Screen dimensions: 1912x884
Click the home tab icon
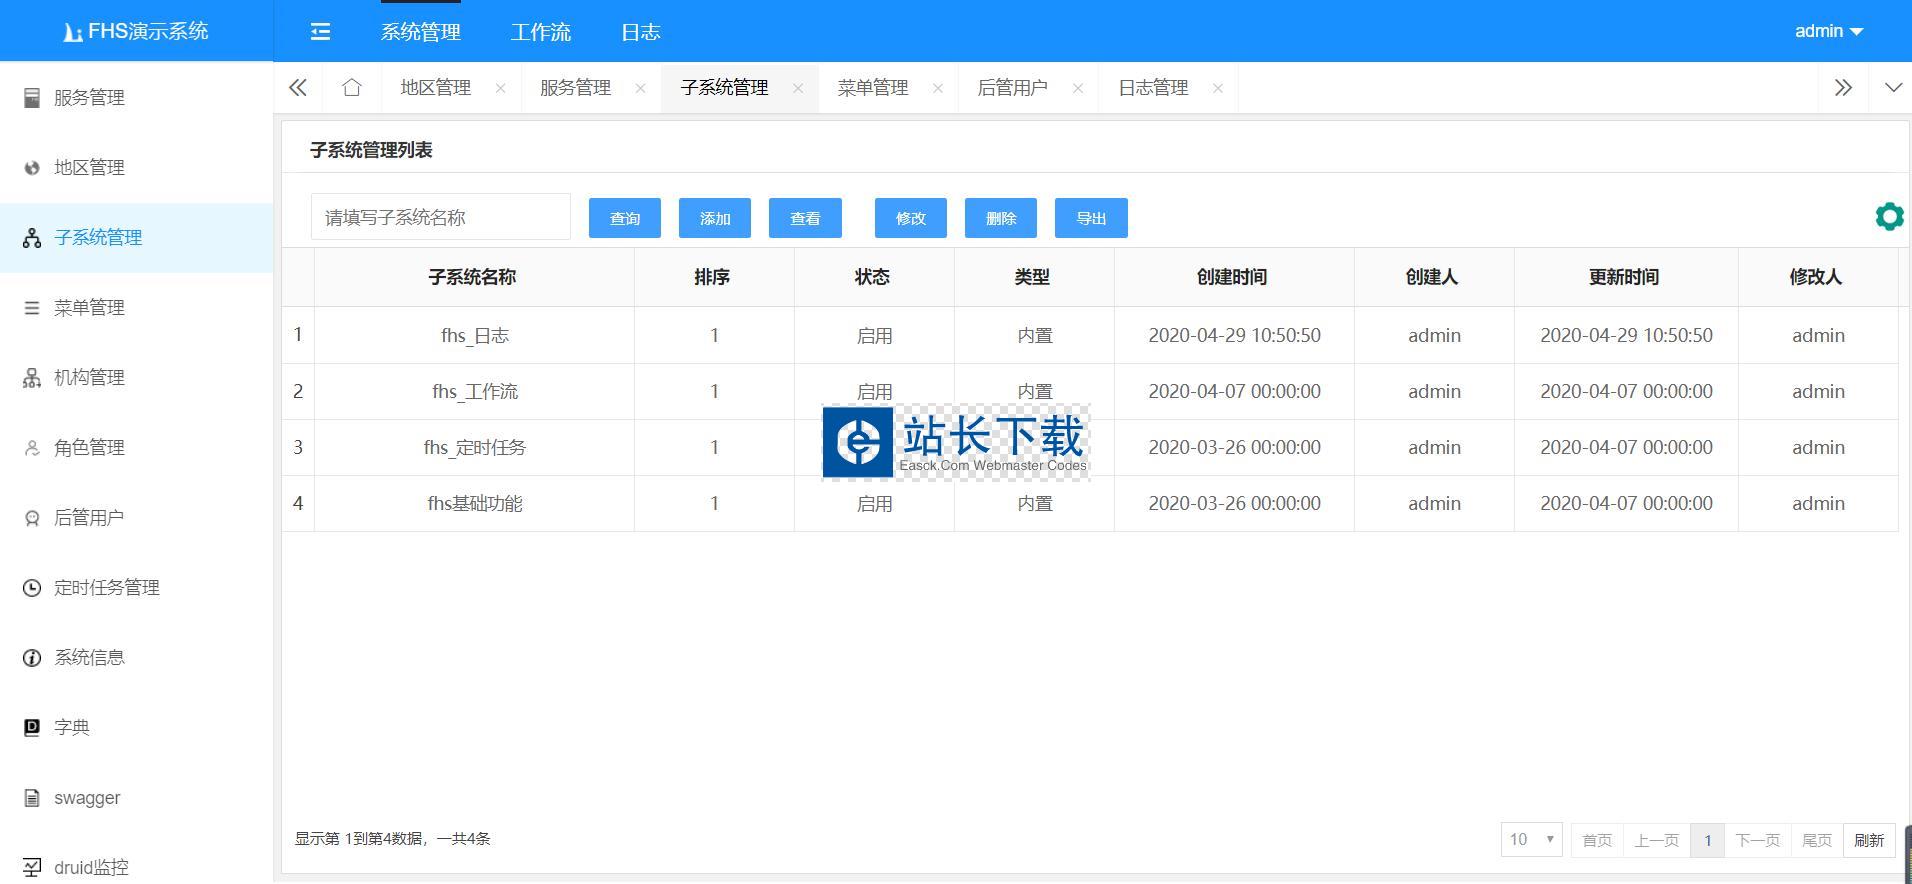351,88
